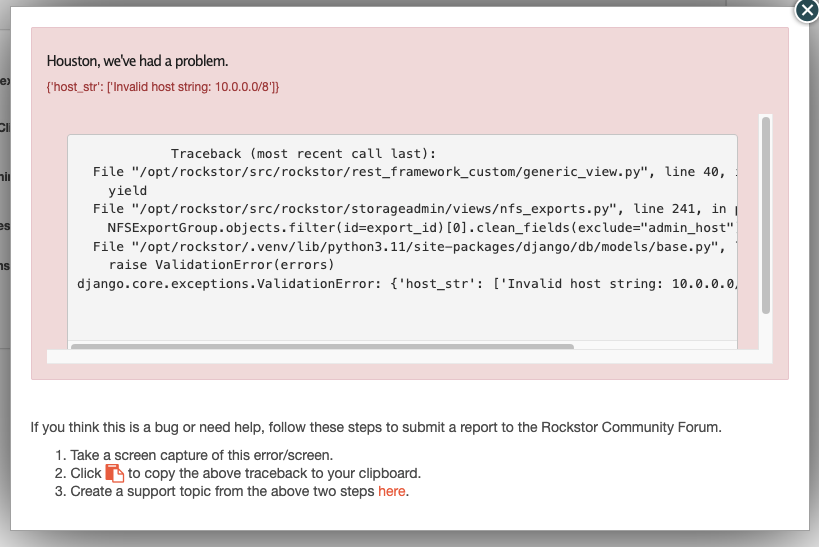
Task: Close the error dialog with the X button
Action: tap(807, 9)
